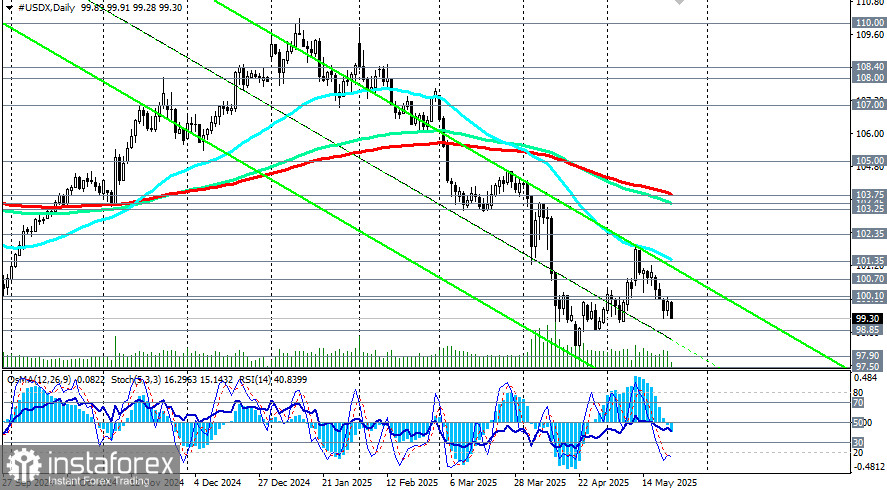Click the 98.85 price level label

coord(869,330)
